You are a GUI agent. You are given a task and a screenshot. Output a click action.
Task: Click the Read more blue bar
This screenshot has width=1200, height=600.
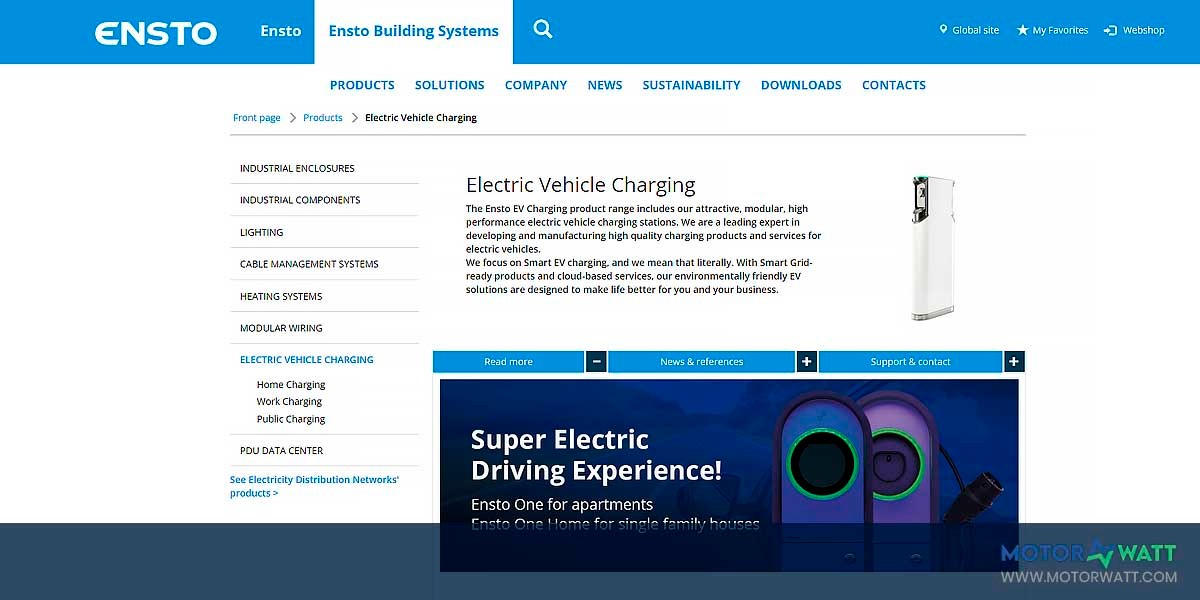click(x=508, y=361)
